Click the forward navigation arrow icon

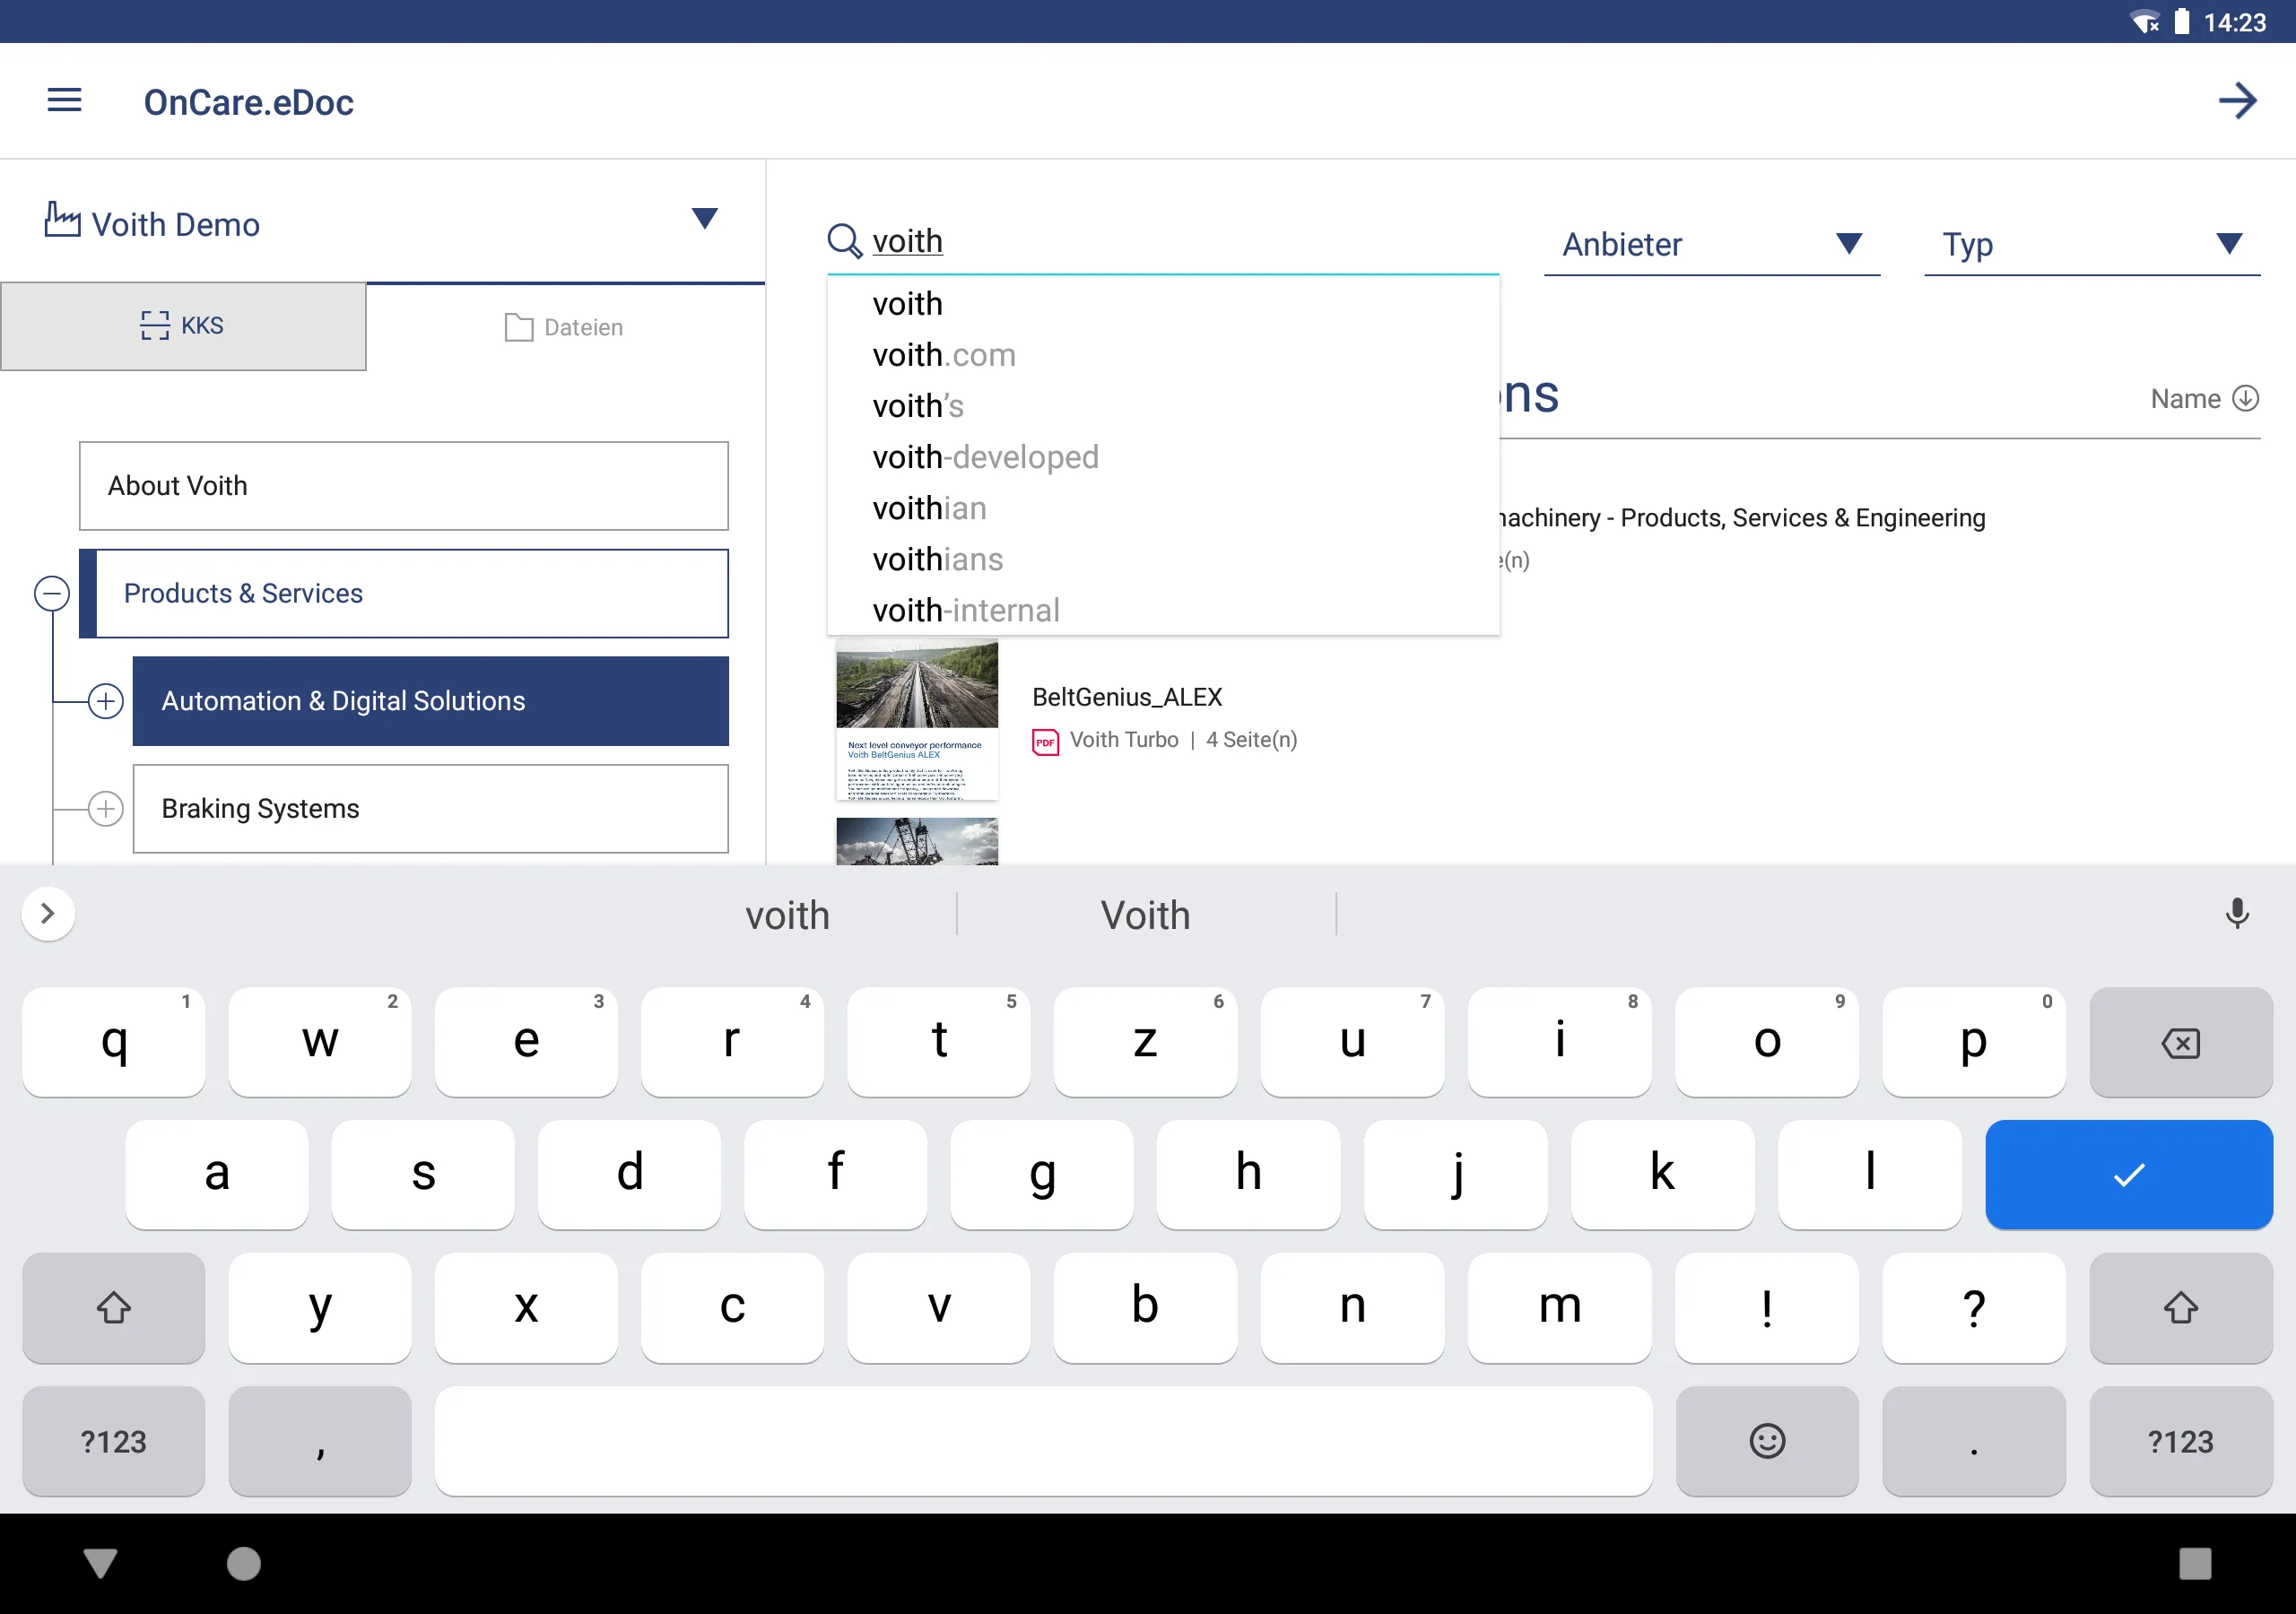coord(2237,100)
